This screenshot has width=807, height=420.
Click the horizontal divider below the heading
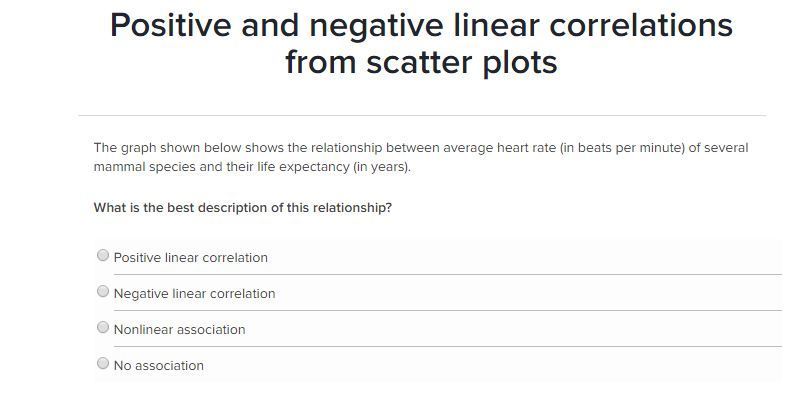click(x=421, y=116)
